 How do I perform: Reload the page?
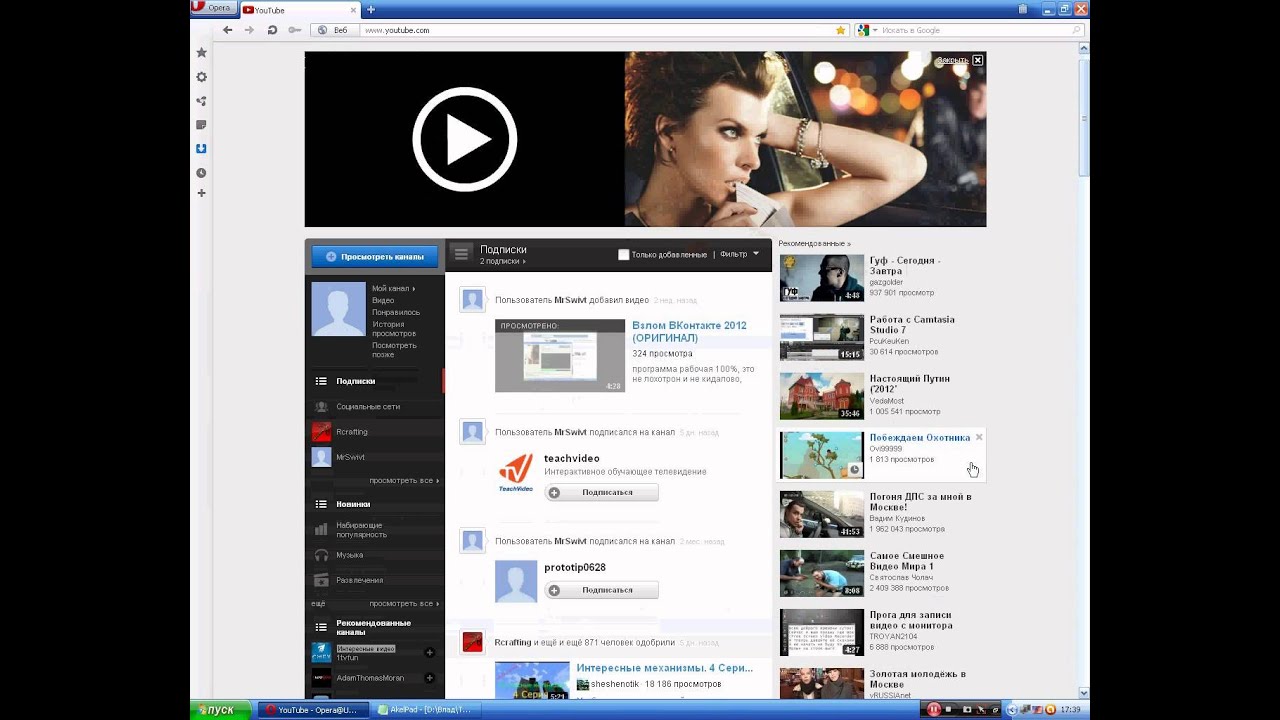(x=272, y=30)
